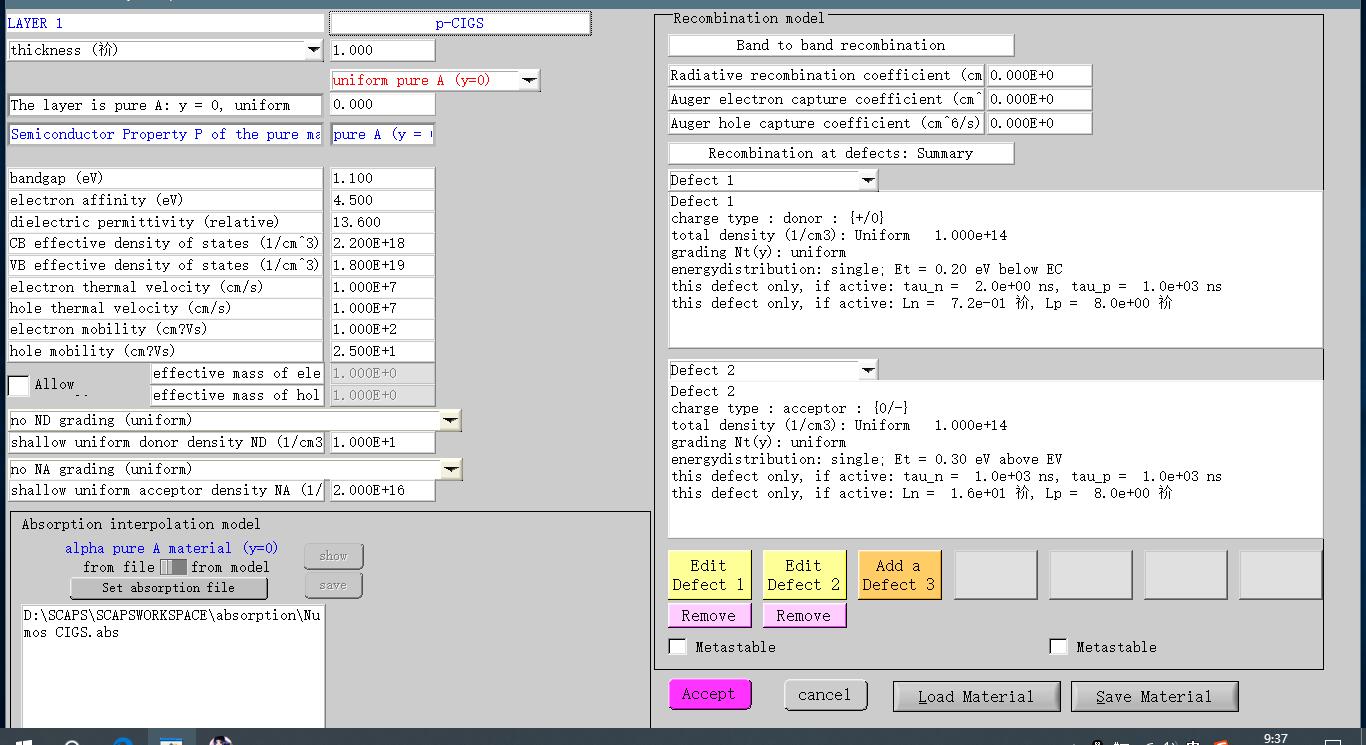Check the right Metastable checkbox
Image resolution: width=1366 pixels, height=745 pixels.
point(1058,647)
